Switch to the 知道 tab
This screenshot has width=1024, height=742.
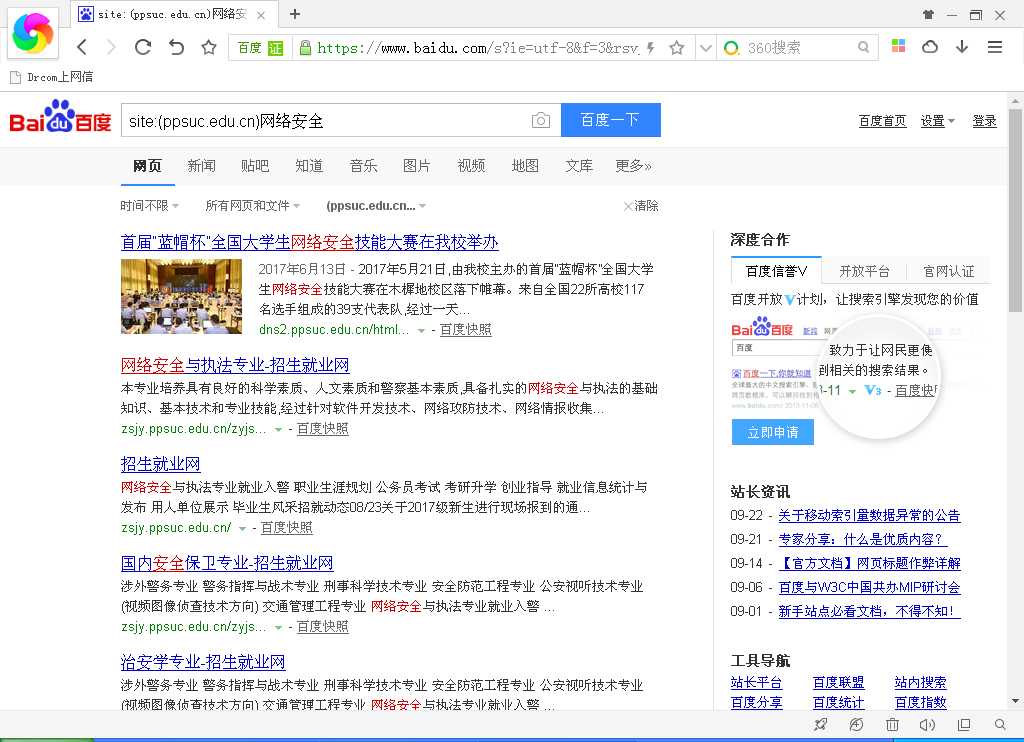coord(309,166)
